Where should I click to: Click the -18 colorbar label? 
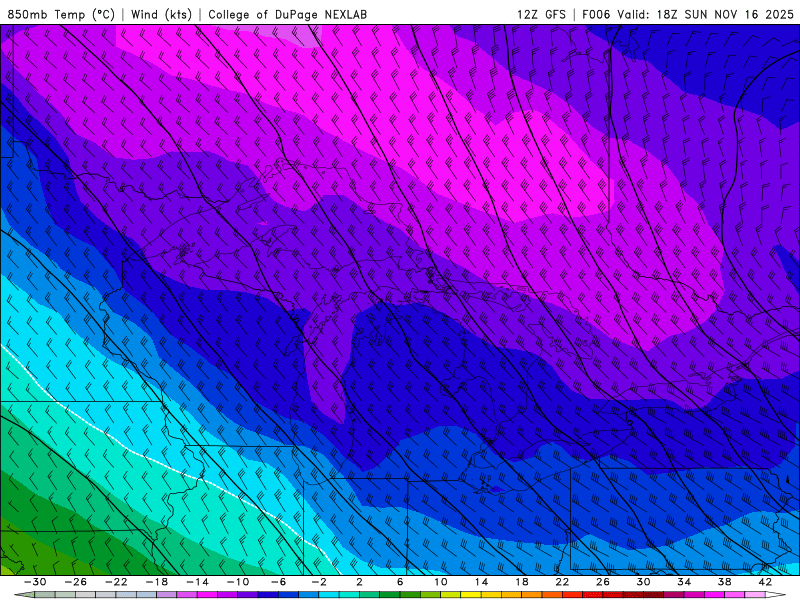point(157,582)
